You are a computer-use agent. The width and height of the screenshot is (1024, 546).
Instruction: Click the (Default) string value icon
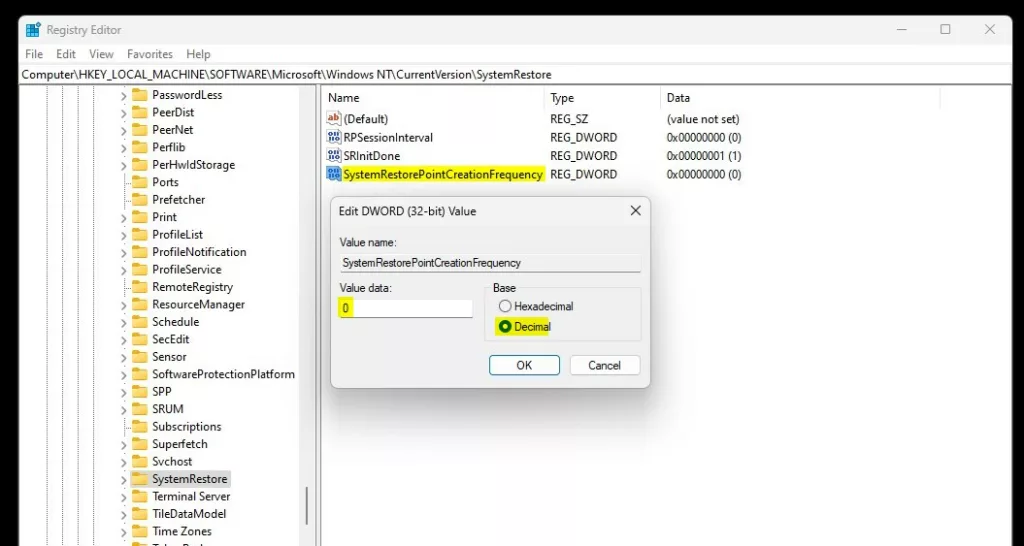[x=334, y=118]
